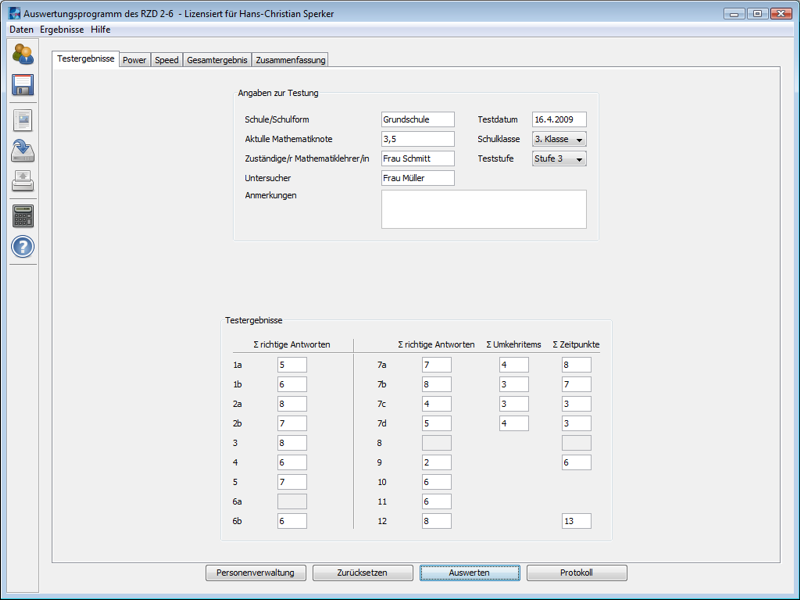Open the Hilfe menu
Screen dimensions: 800x600
(101, 30)
